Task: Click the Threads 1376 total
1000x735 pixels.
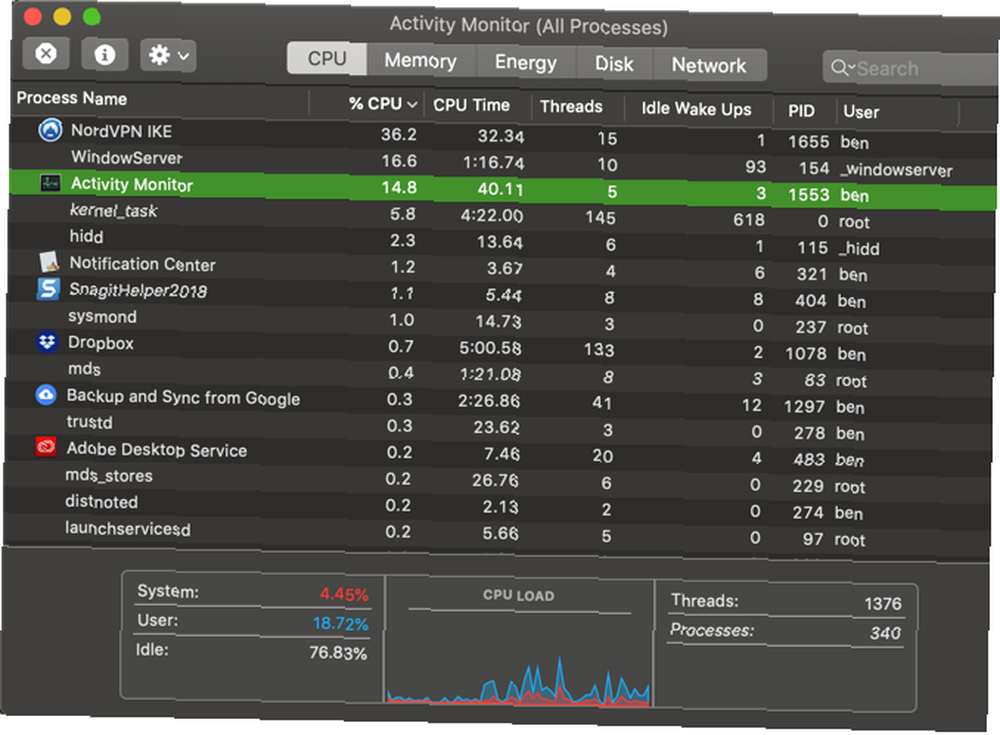Action: tap(883, 604)
